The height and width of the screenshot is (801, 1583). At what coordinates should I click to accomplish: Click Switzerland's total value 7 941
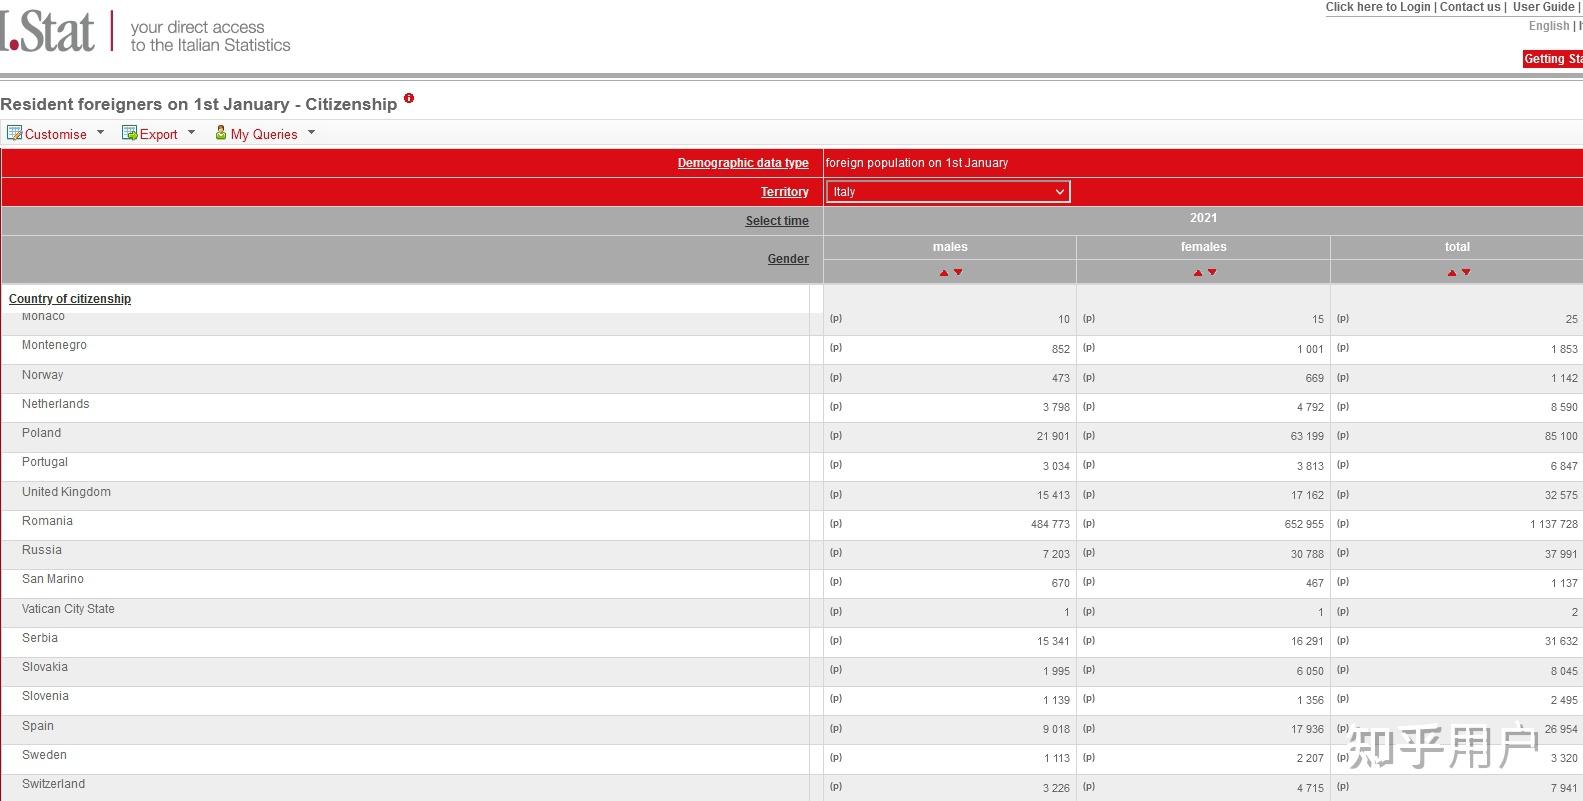tap(1564, 788)
